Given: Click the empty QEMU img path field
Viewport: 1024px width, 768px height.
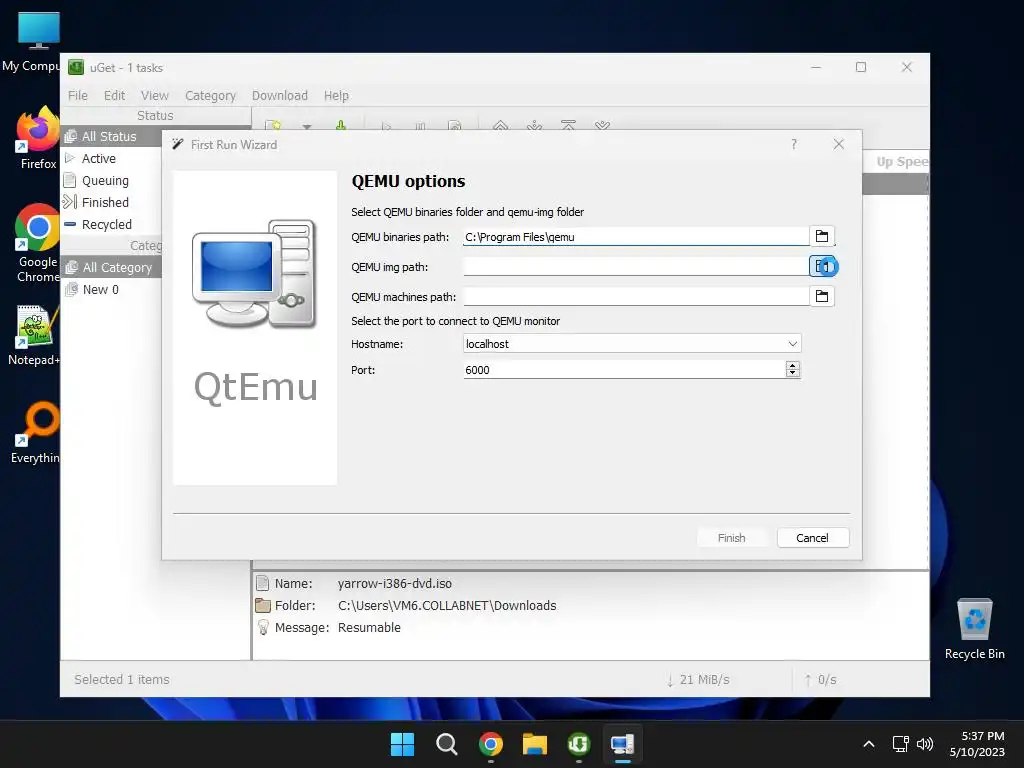Looking at the screenshot, I should tap(635, 266).
